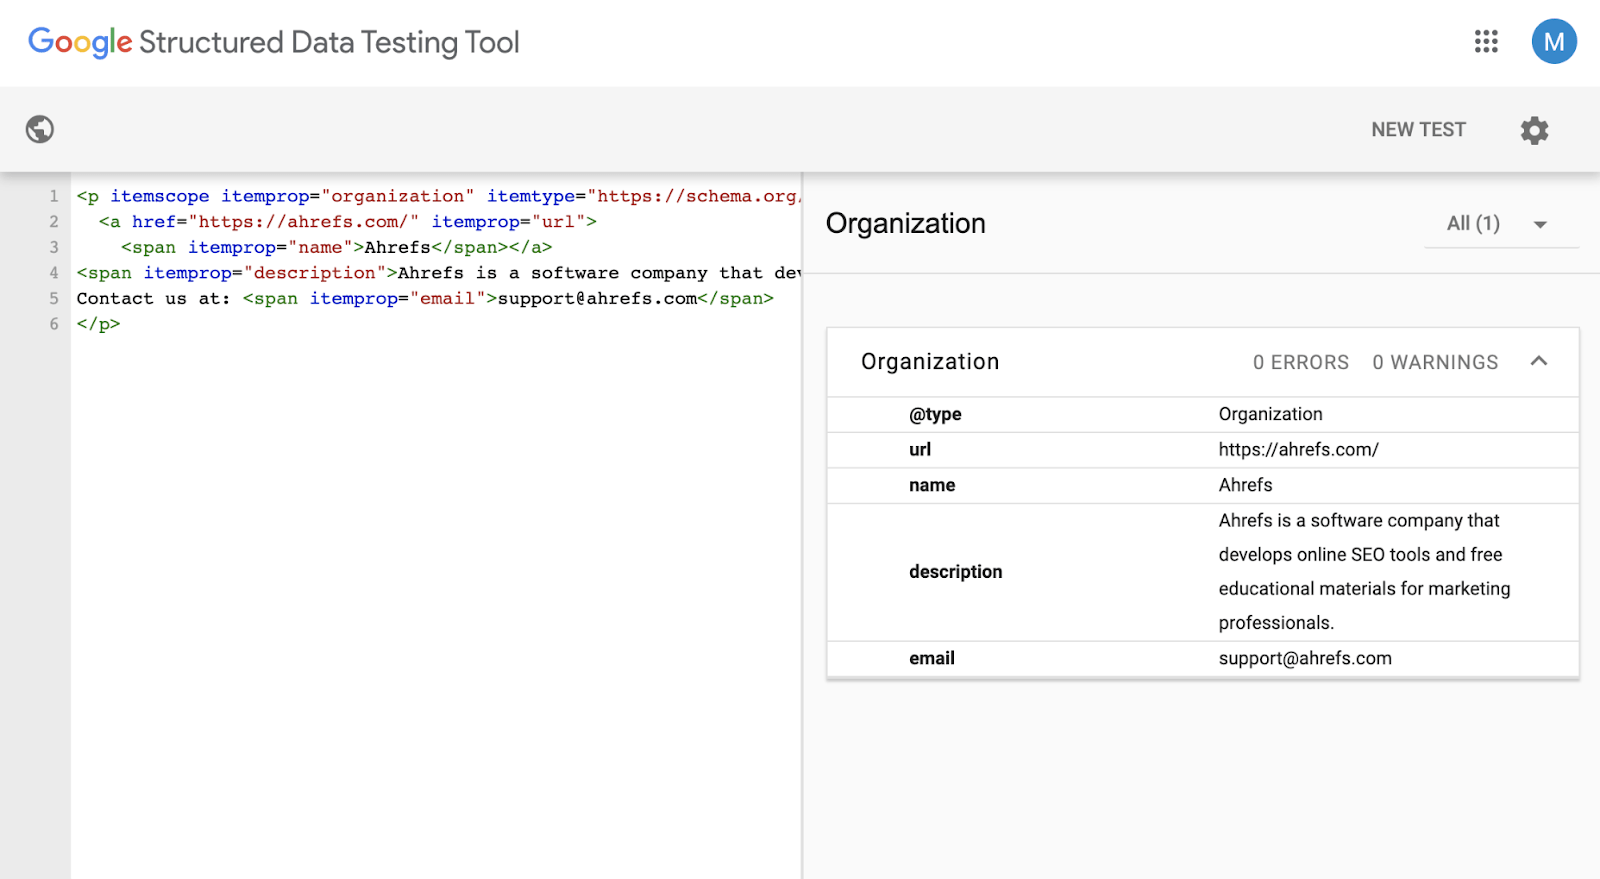Click the itemprop="email" span in code
The image size is (1600, 879).
point(508,298)
